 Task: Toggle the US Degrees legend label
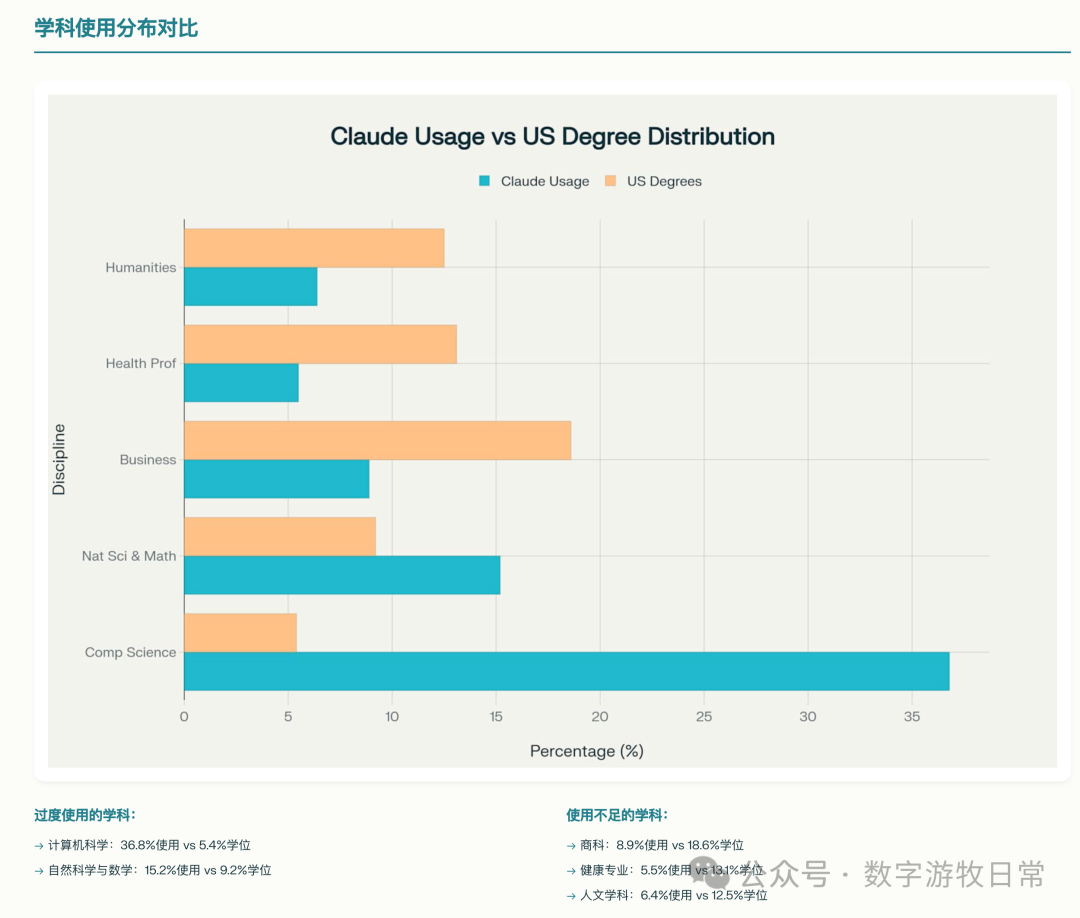click(664, 181)
